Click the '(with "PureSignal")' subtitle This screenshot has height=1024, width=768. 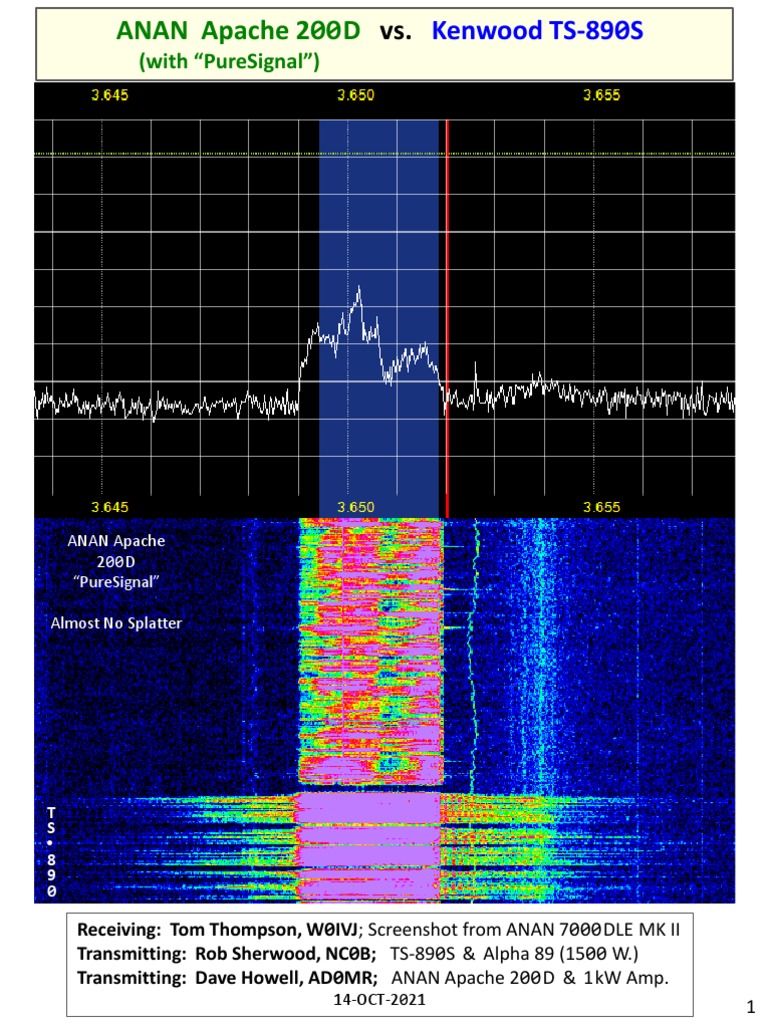(x=229, y=61)
